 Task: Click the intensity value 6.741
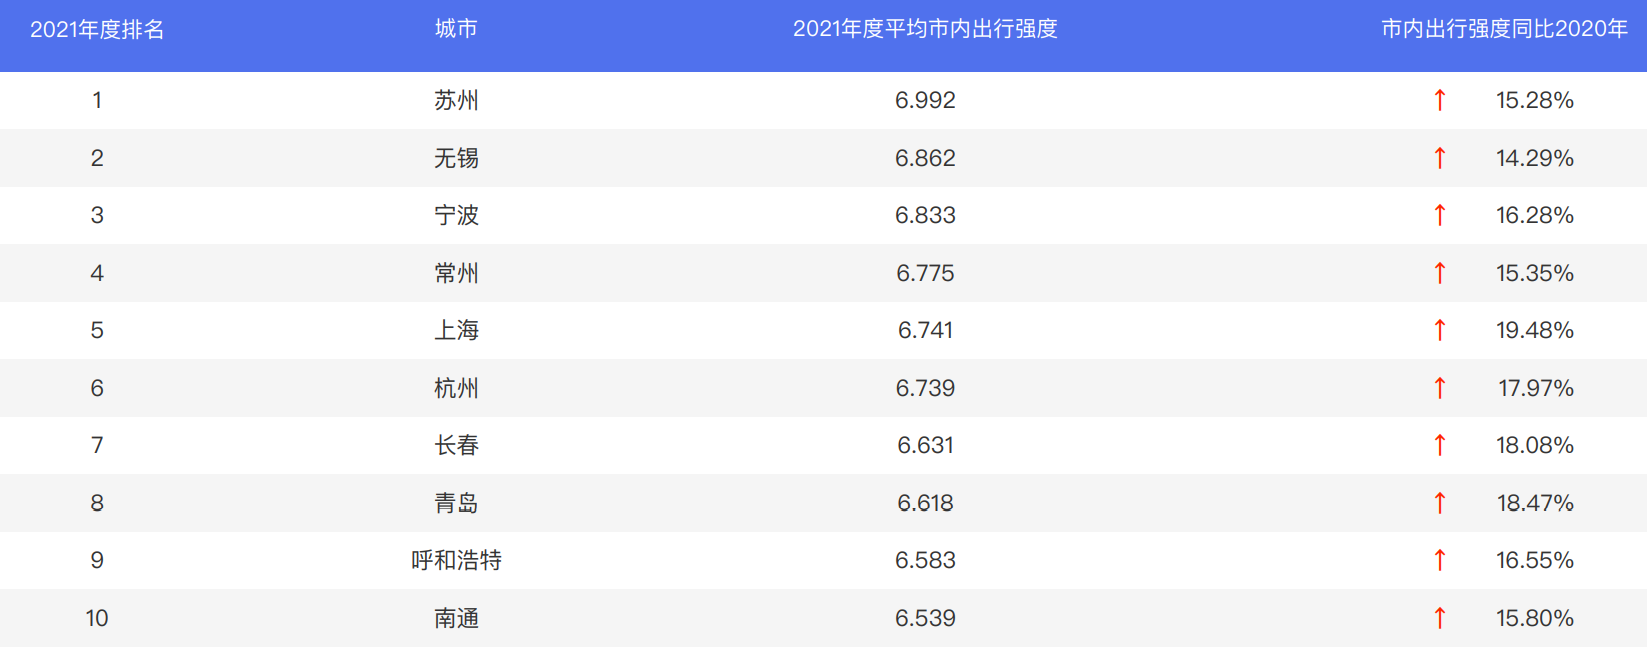click(925, 330)
